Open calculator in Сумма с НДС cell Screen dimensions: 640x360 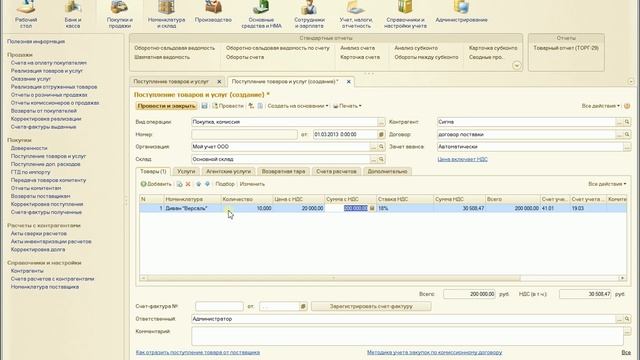point(372,208)
